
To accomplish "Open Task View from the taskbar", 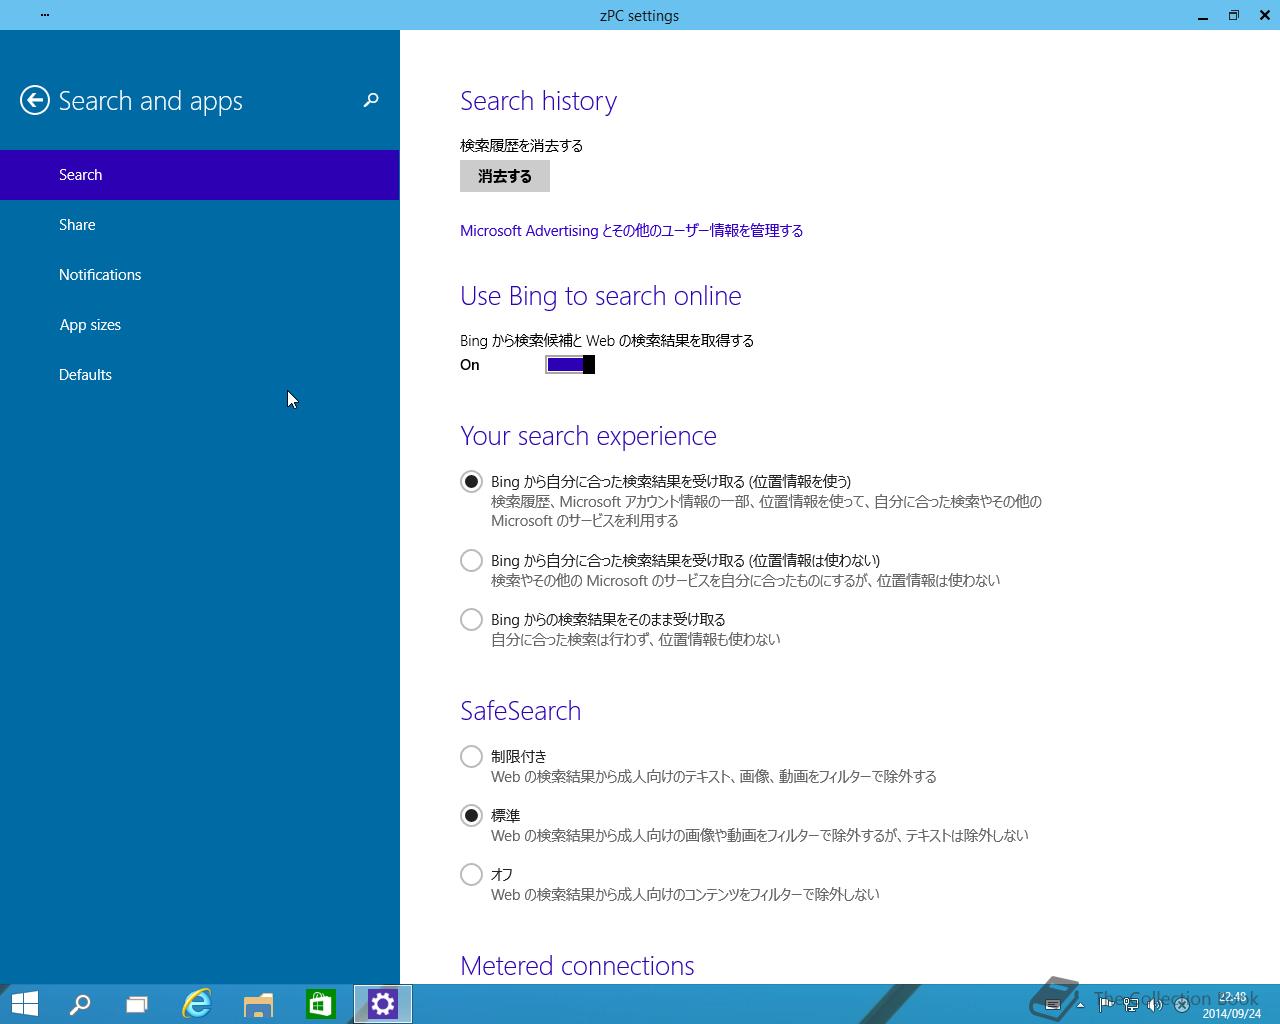I will point(137,1004).
